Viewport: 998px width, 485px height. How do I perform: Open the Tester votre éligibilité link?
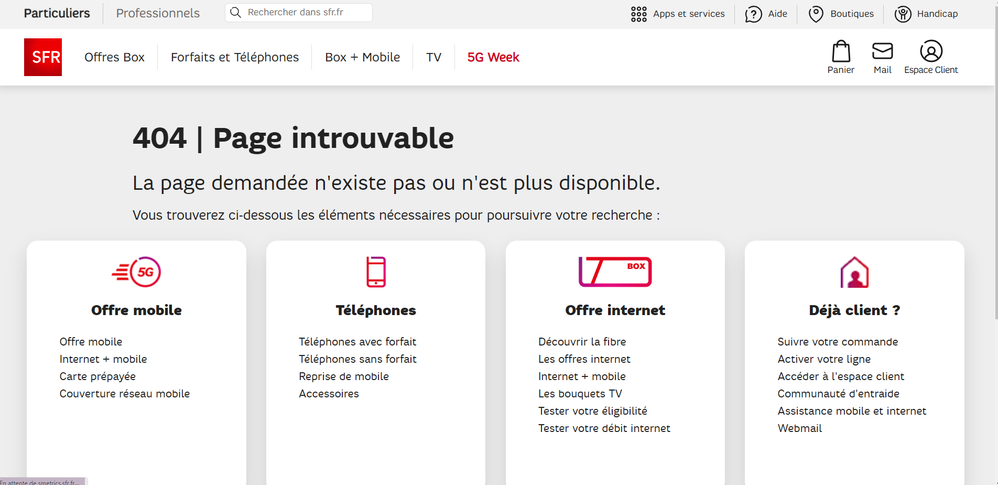593,411
